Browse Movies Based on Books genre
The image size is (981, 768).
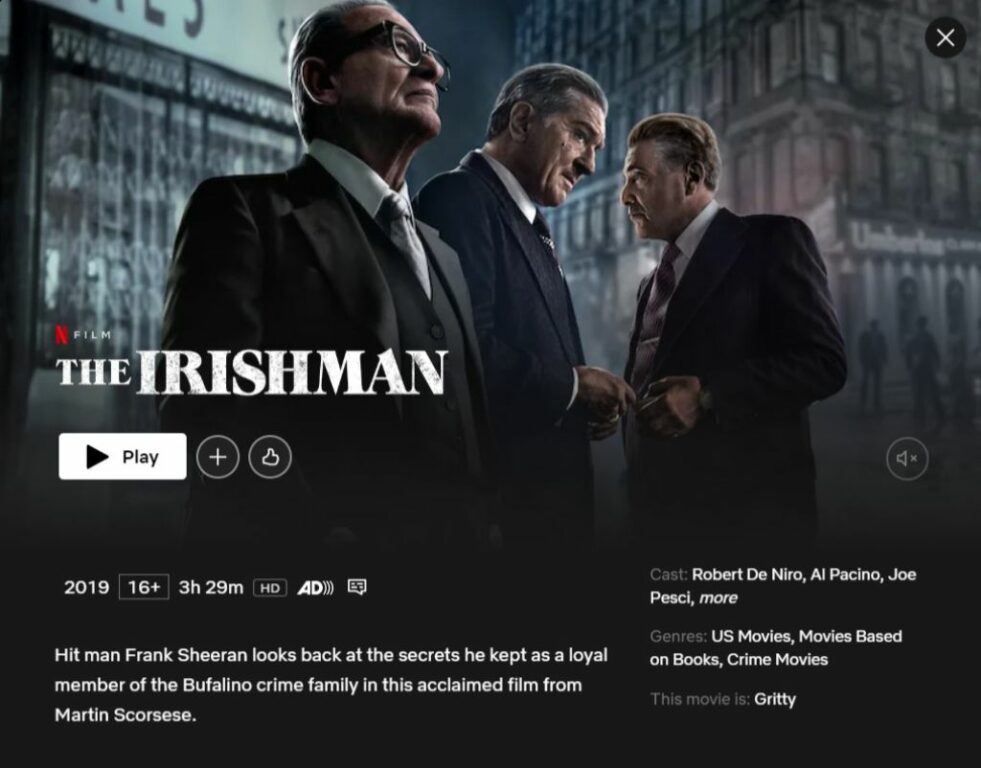(776, 648)
